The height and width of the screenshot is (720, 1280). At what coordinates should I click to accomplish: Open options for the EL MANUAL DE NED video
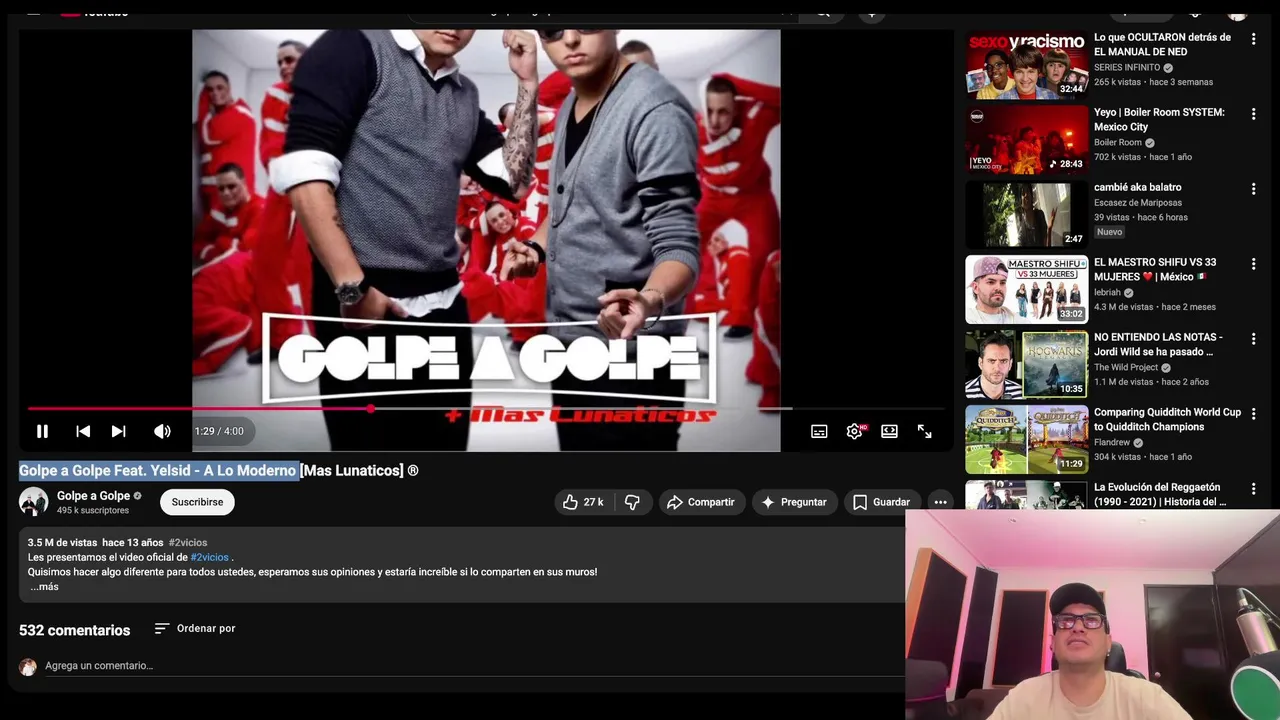(1253, 39)
